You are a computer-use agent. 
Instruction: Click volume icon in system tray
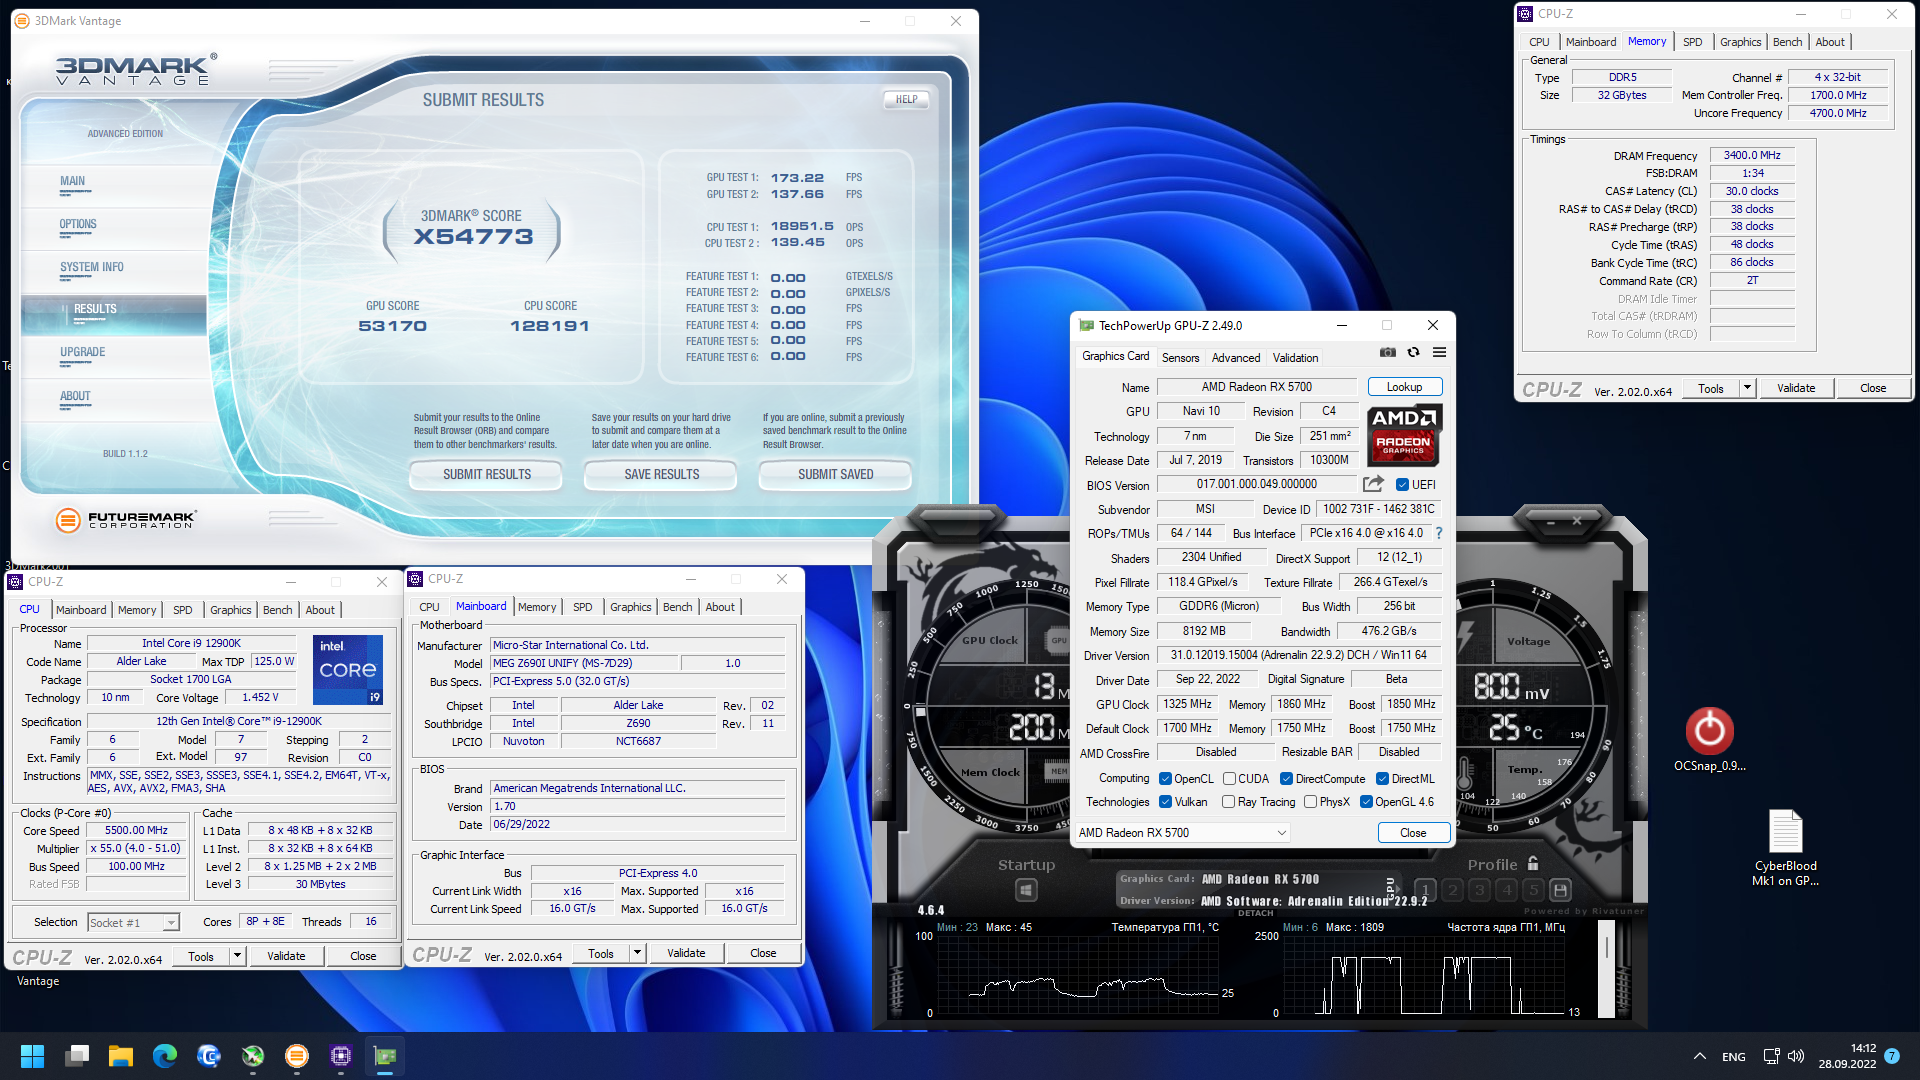pyautogui.click(x=1796, y=1056)
